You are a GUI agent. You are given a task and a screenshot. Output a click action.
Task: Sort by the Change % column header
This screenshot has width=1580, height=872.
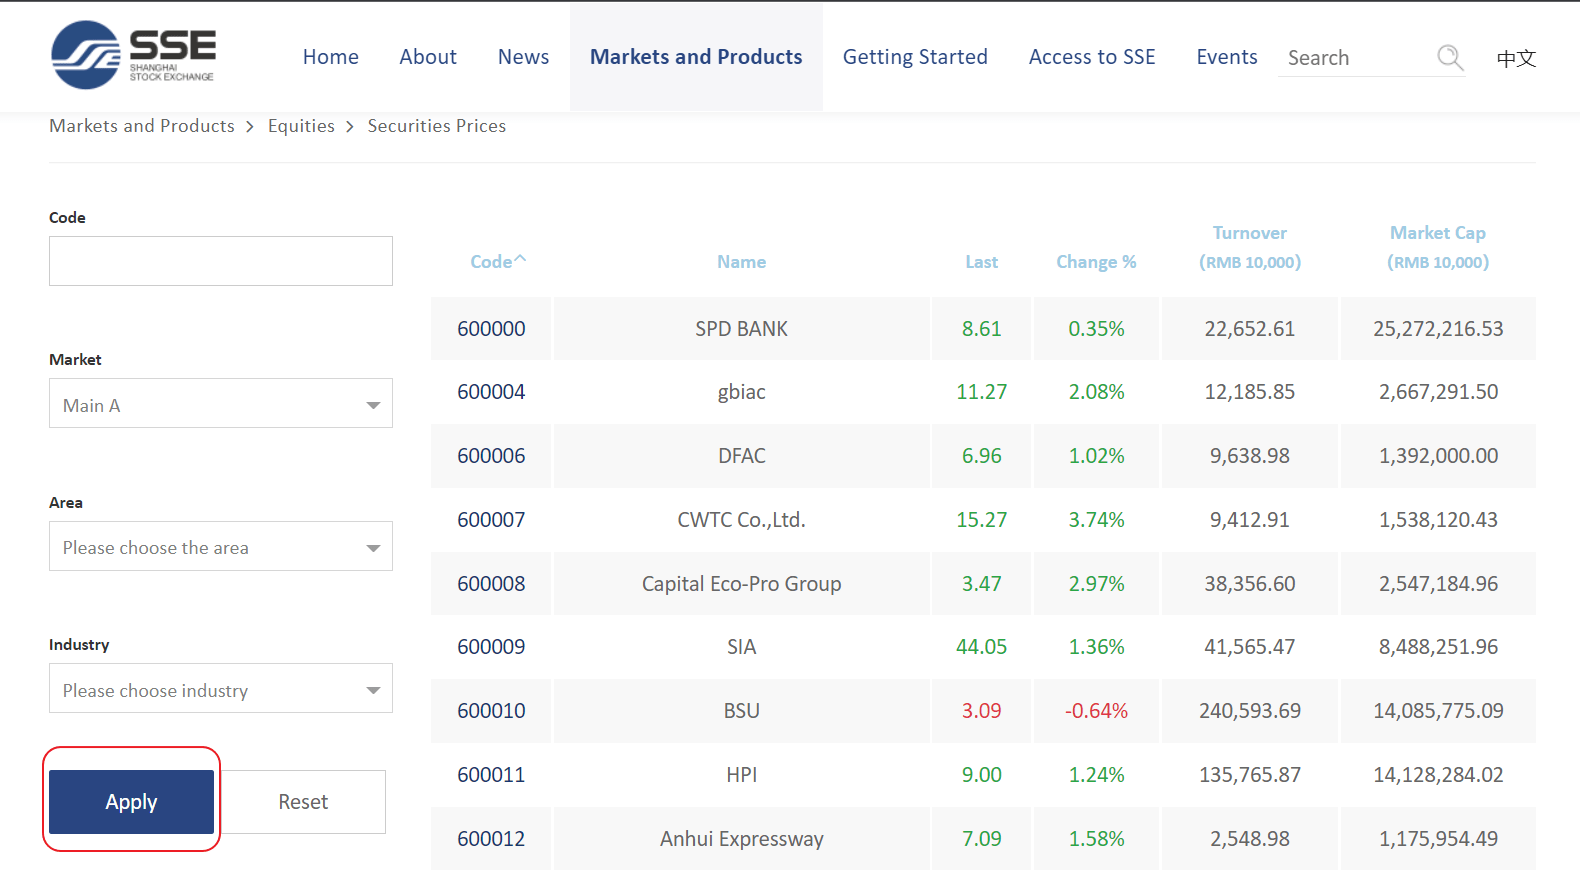(1095, 262)
